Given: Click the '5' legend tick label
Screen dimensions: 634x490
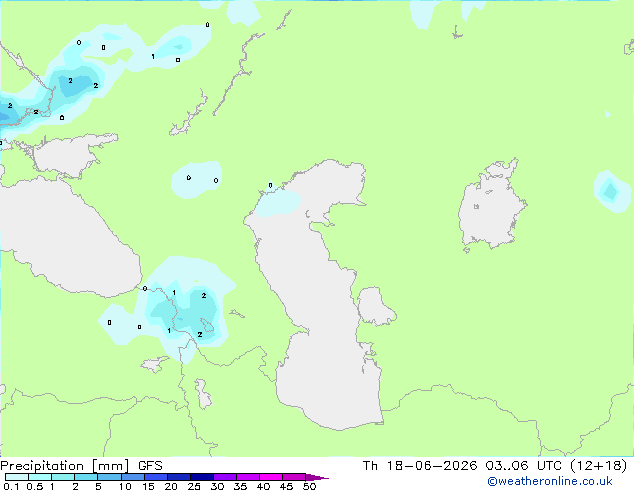Looking at the screenshot, I should click(x=98, y=486).
